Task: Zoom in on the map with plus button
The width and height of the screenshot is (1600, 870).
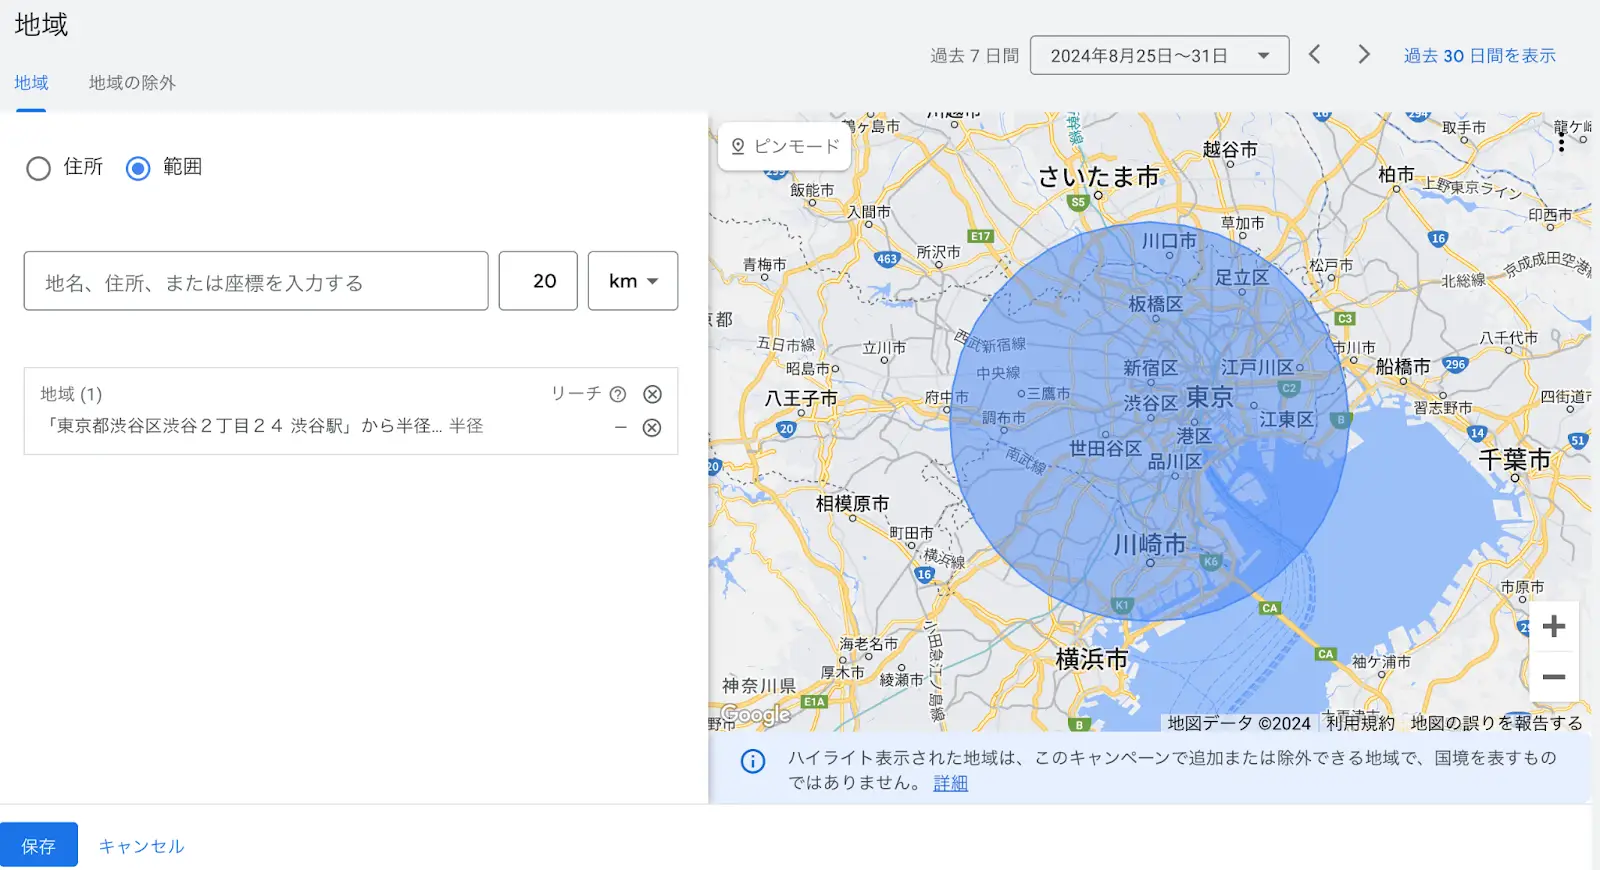Action: [1554, 627]
